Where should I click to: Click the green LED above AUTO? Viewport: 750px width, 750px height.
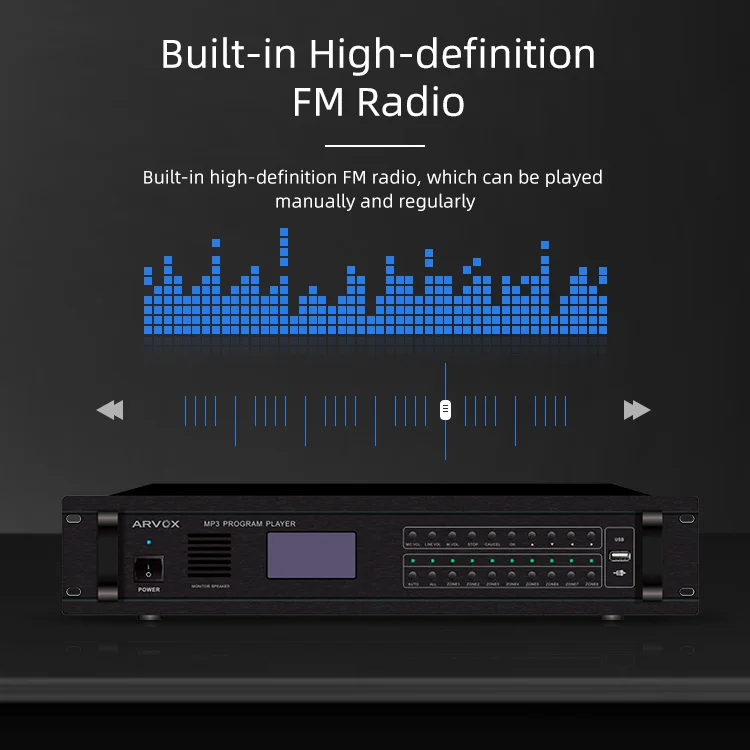tap(413, 560)
